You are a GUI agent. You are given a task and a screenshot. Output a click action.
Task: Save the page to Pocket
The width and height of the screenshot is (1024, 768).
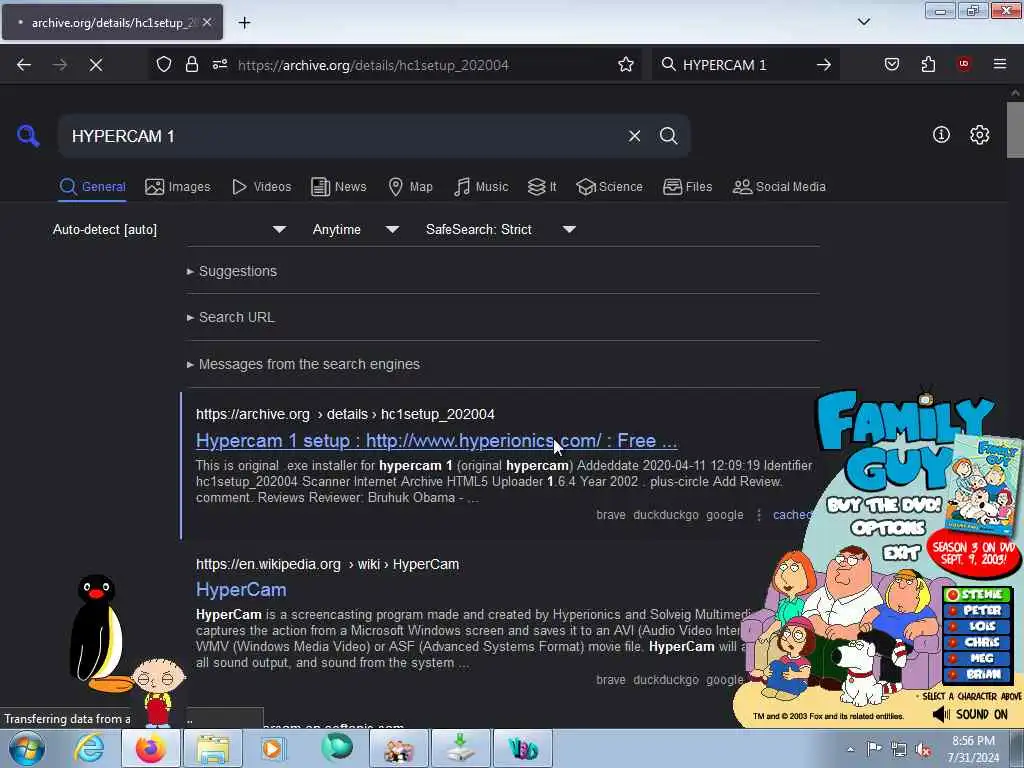click(892, 64)
